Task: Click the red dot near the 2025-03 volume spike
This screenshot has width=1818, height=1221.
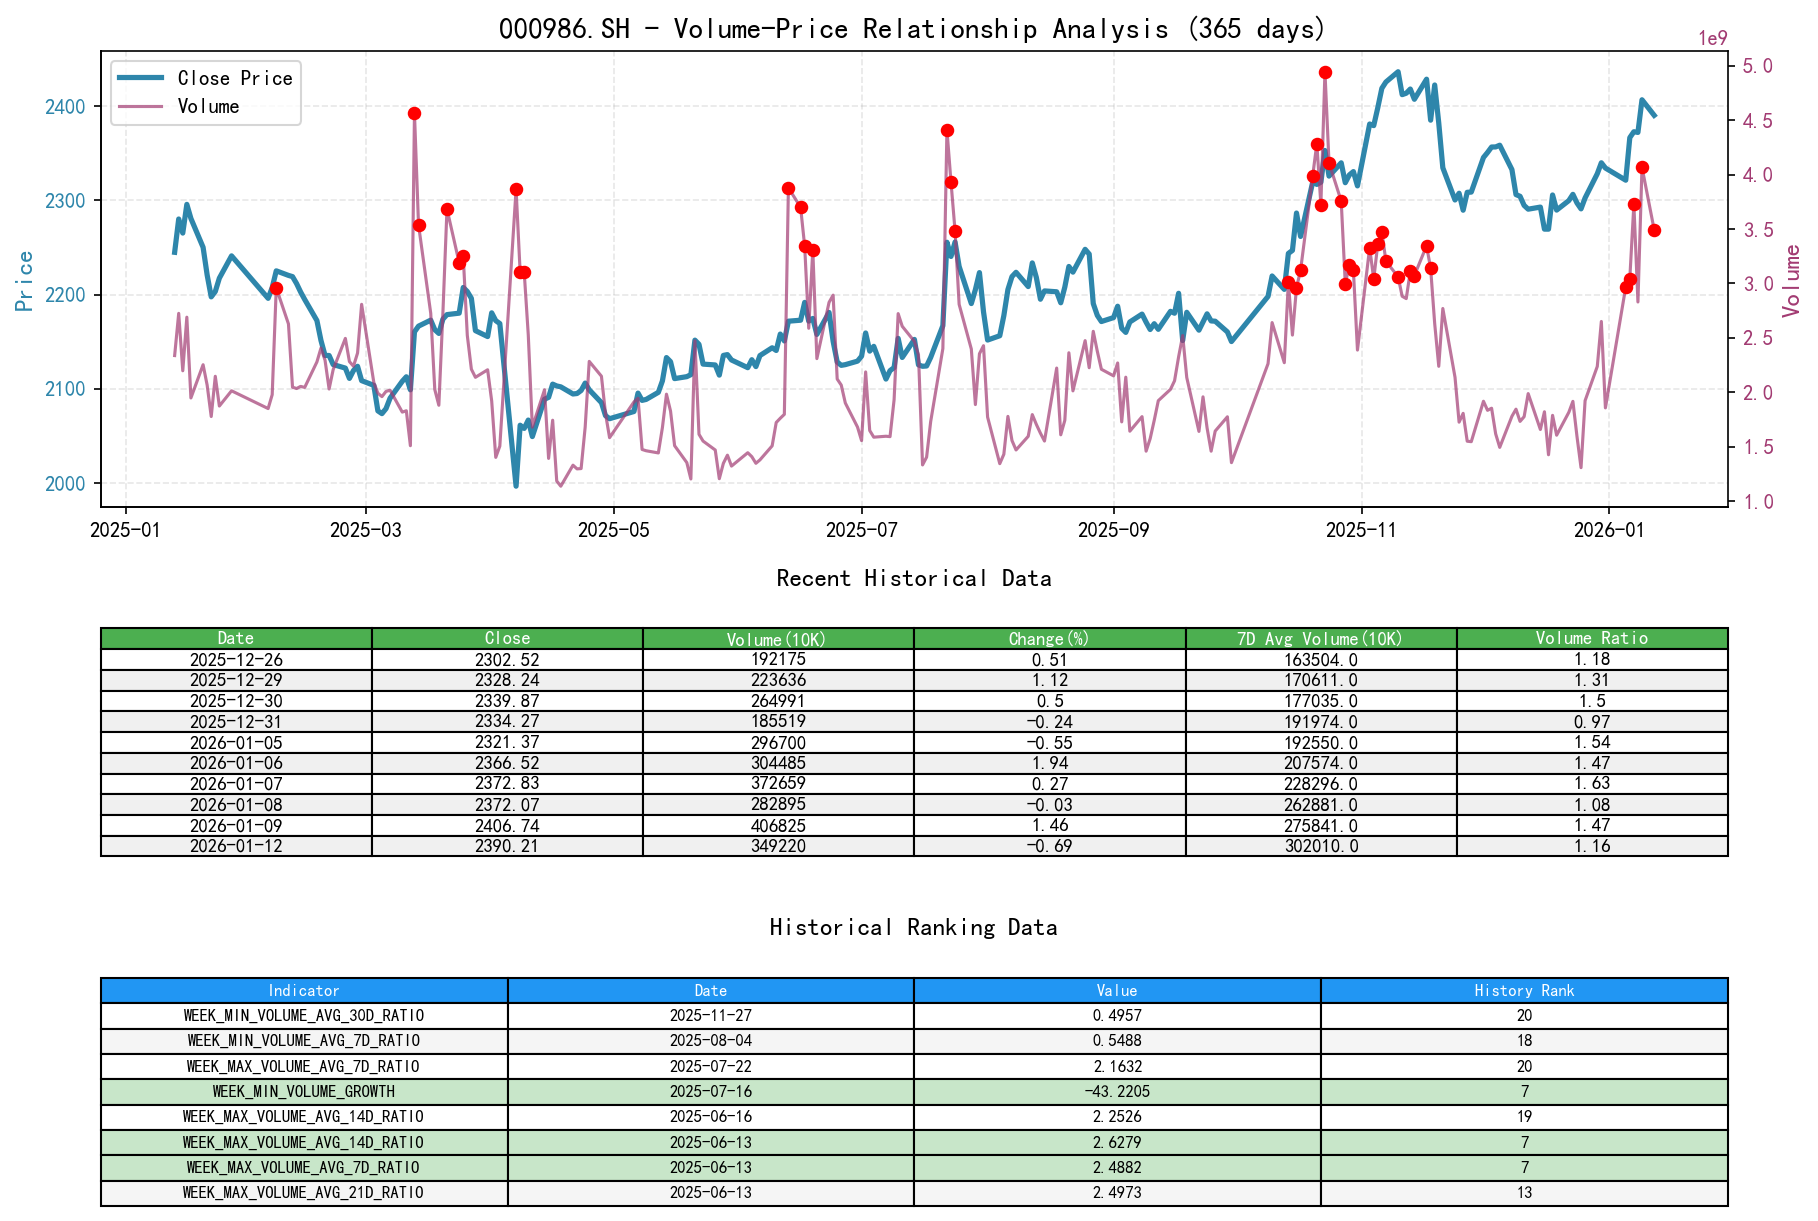Action: [x=414, y=113]
